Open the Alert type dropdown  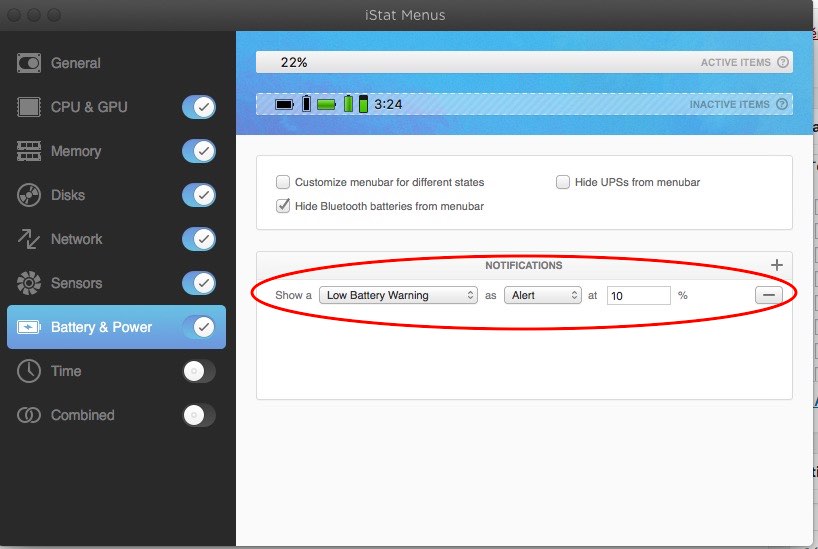(x=542, y=295)
